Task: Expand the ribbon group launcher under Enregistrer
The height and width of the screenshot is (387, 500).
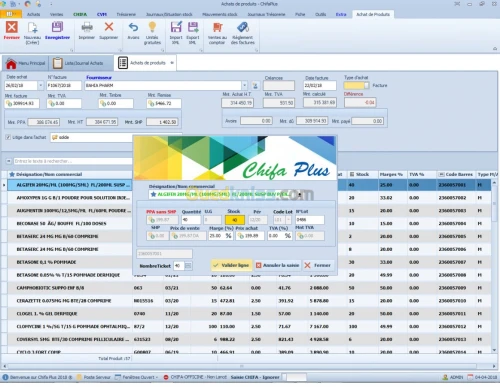Action: (72, 50)
